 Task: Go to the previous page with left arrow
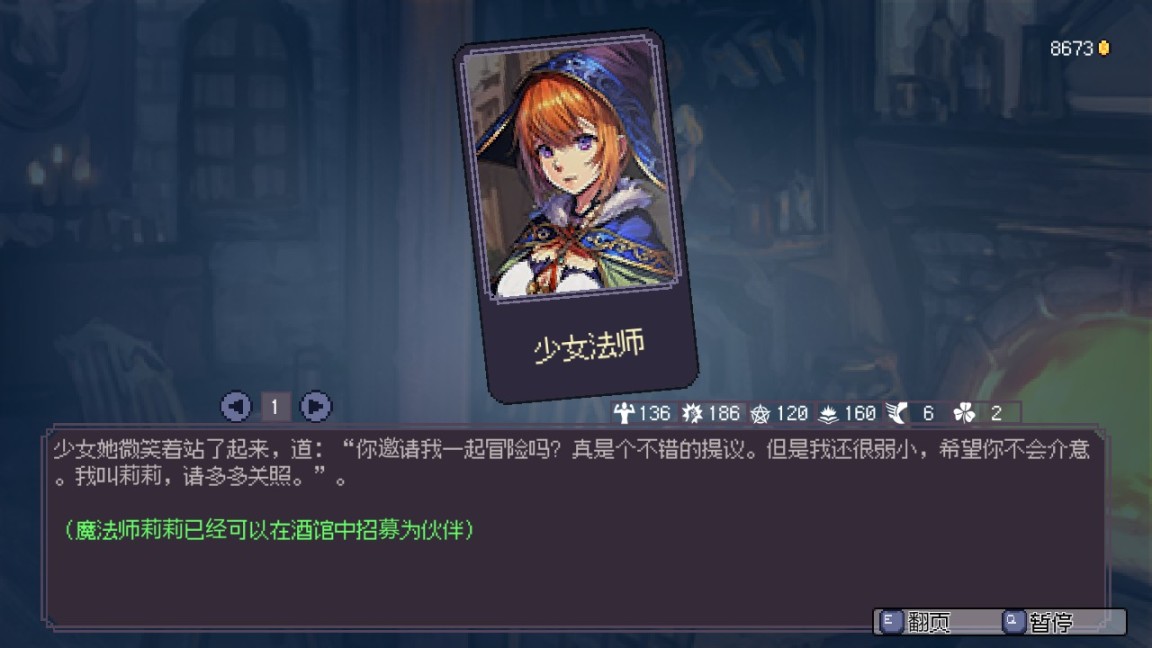point(236,406)
